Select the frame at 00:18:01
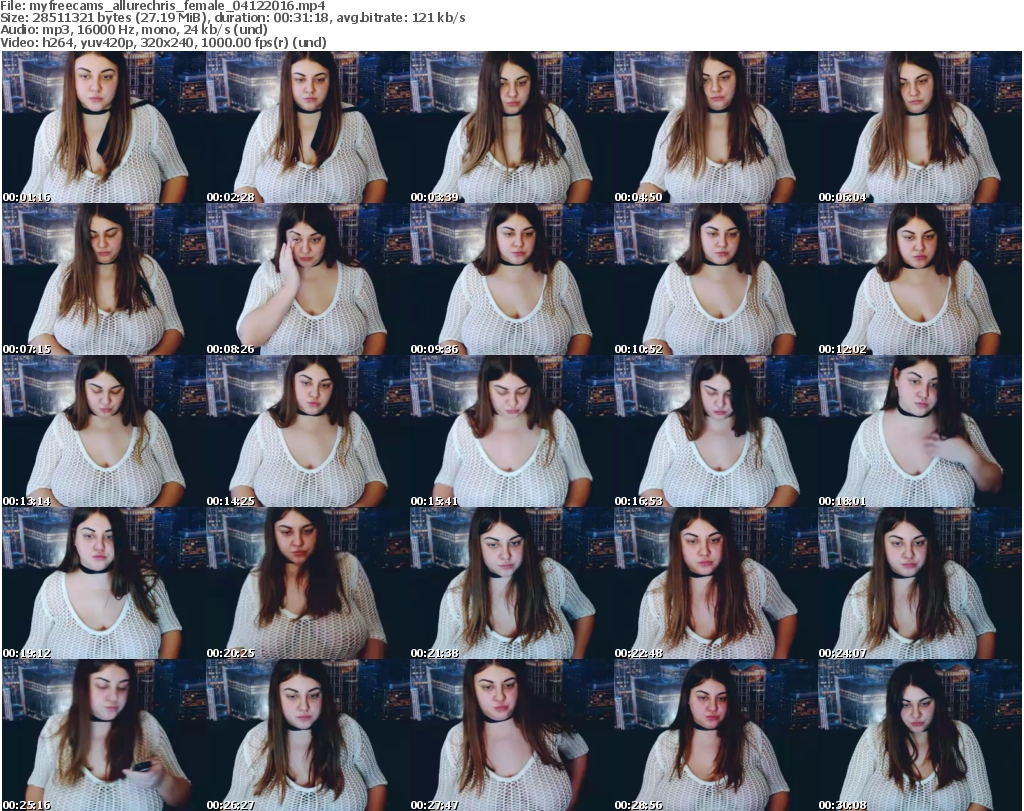The image size is (1024, 811). 920,431
